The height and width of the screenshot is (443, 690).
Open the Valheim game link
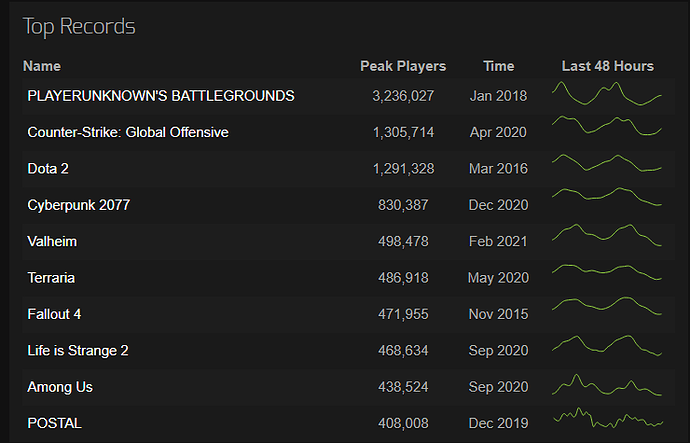click(52, 242)
